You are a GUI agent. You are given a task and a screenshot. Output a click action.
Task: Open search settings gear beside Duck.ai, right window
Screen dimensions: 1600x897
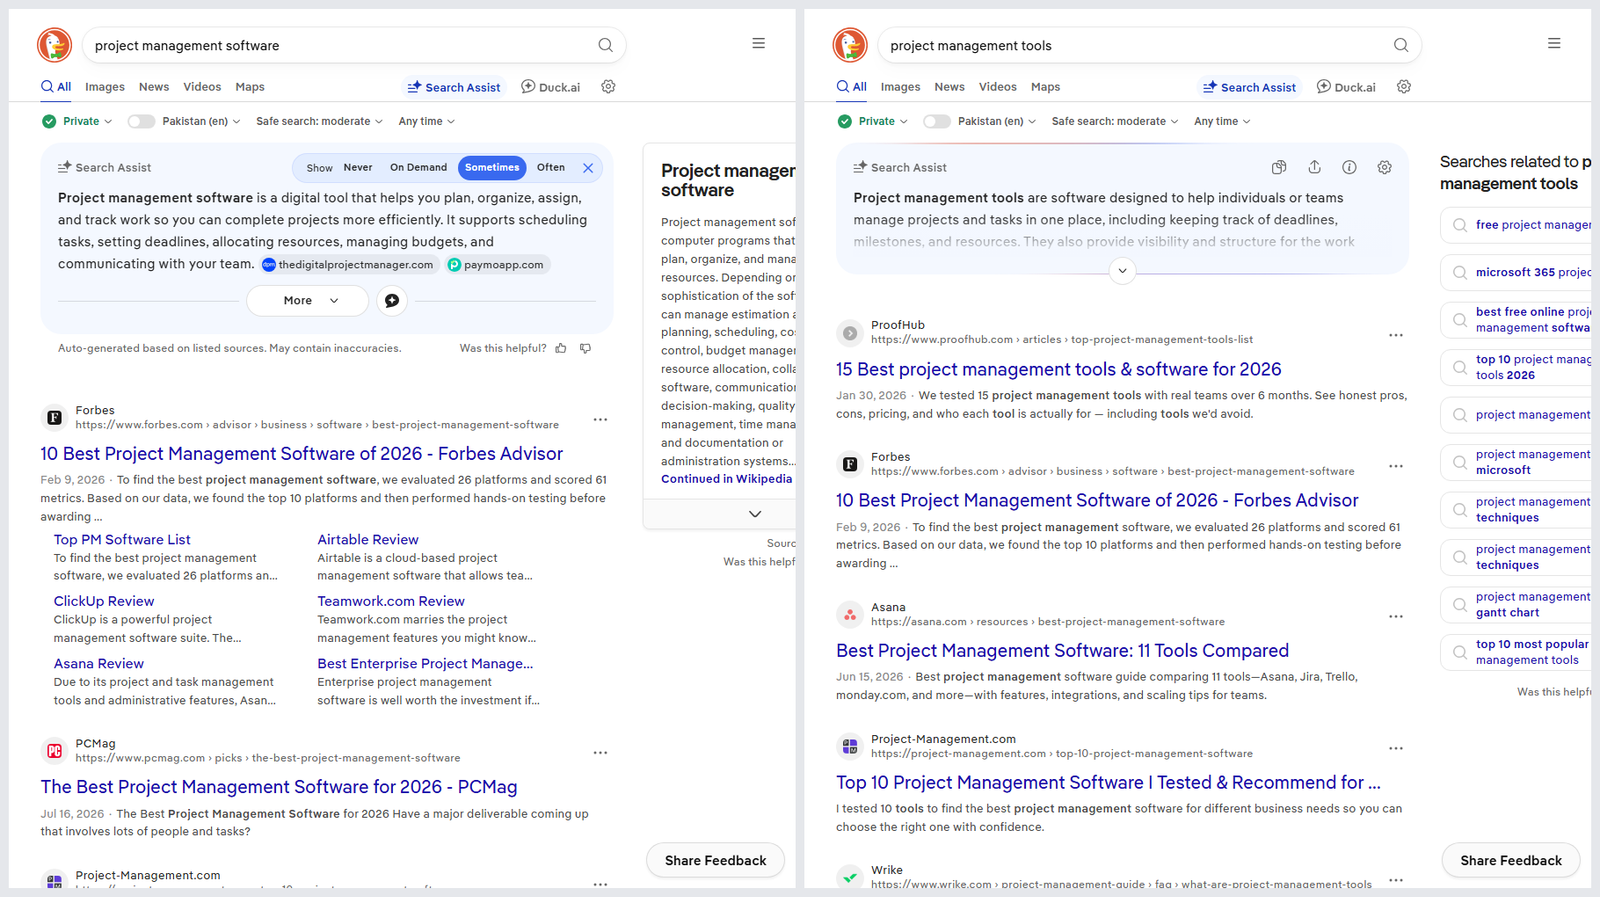click(x=1404, y=87)
